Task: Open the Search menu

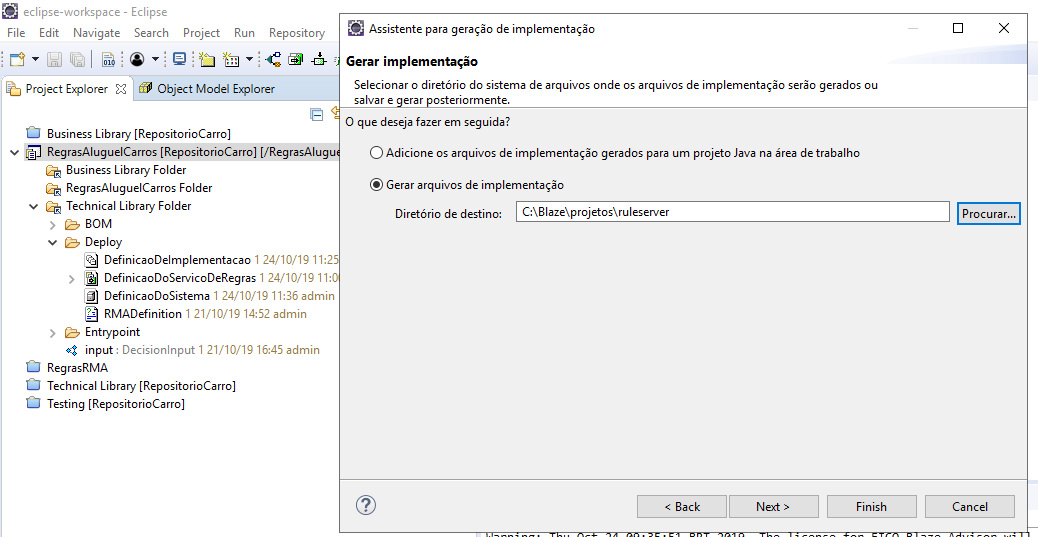Action: click(x=151, y=32)
